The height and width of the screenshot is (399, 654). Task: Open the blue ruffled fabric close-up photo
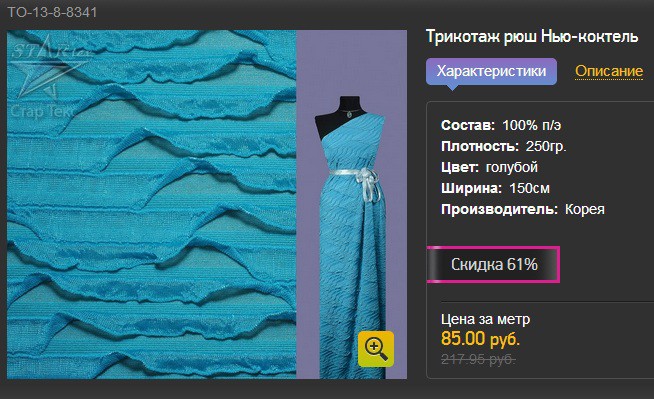point(151,204)
